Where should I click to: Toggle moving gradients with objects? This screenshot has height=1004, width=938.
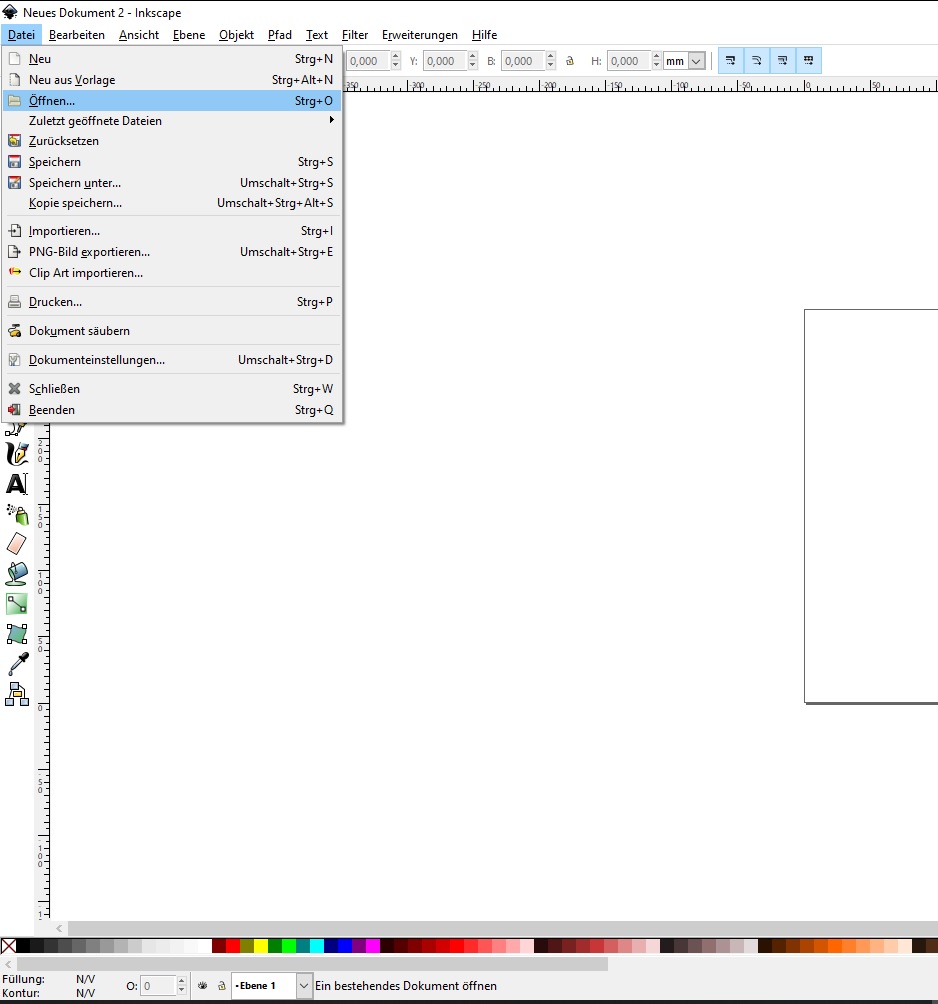point(782,61)
